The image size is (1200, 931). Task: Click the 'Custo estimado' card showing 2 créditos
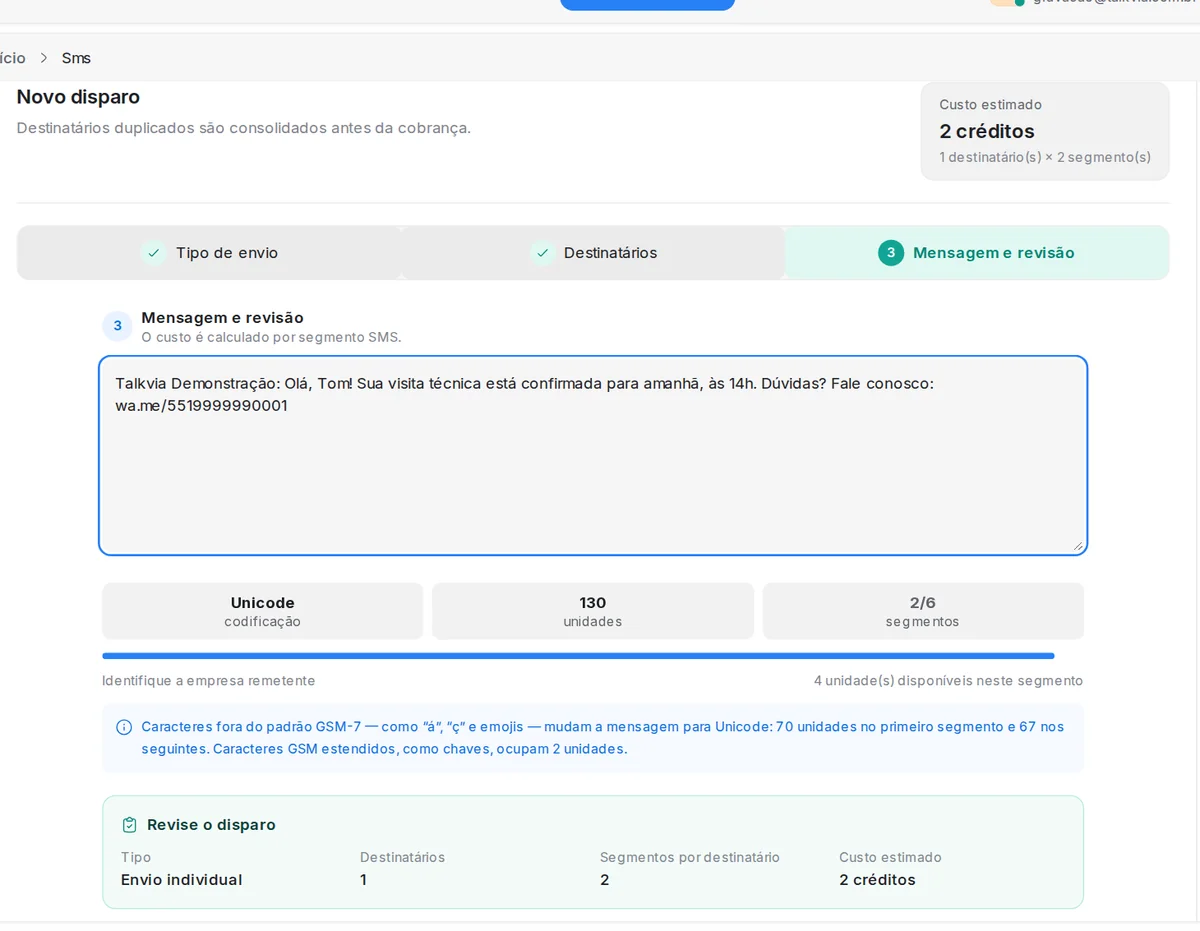point(1045,131)
